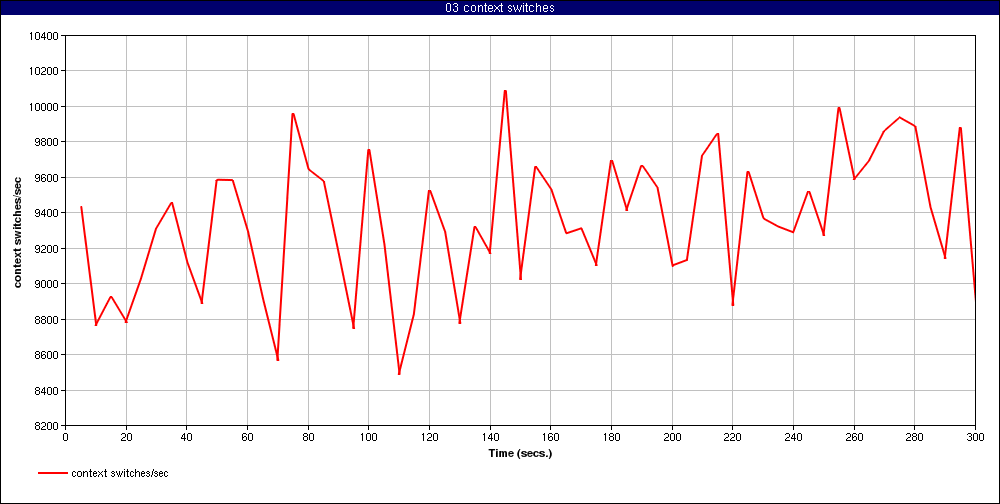This screenshot has height=504, width=1000.
Task: Click the peak at 275 seconds
Action: click(899, 117)
